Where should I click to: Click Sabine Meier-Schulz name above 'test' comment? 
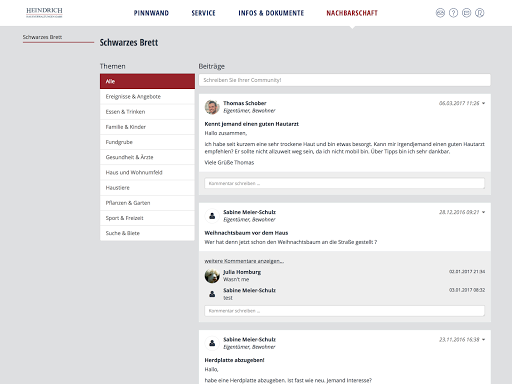click(x=249, y=290)
